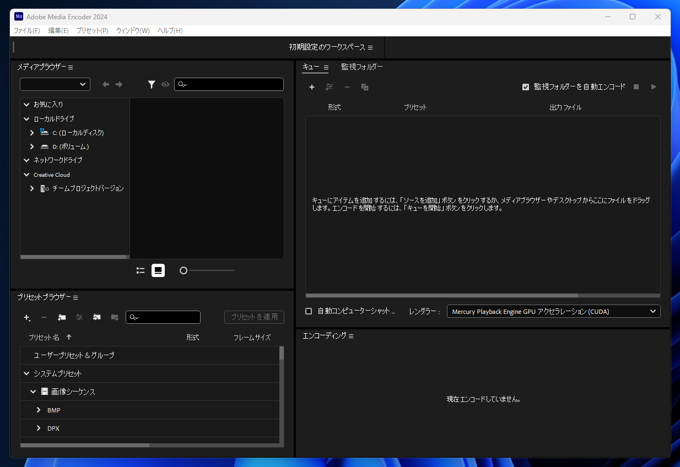Go forward with Media Browser right arrow
680x467 pixels.
[x=119, y=84]
